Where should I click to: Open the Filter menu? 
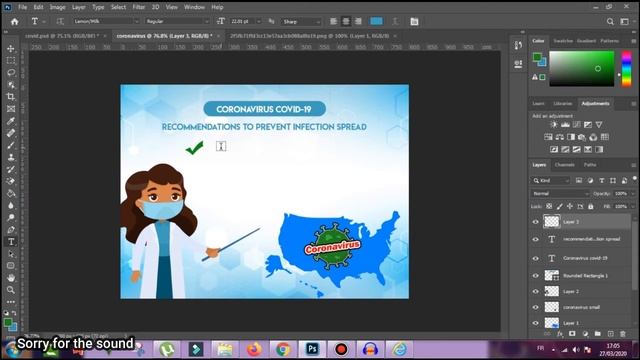click(x=139, y=7)
